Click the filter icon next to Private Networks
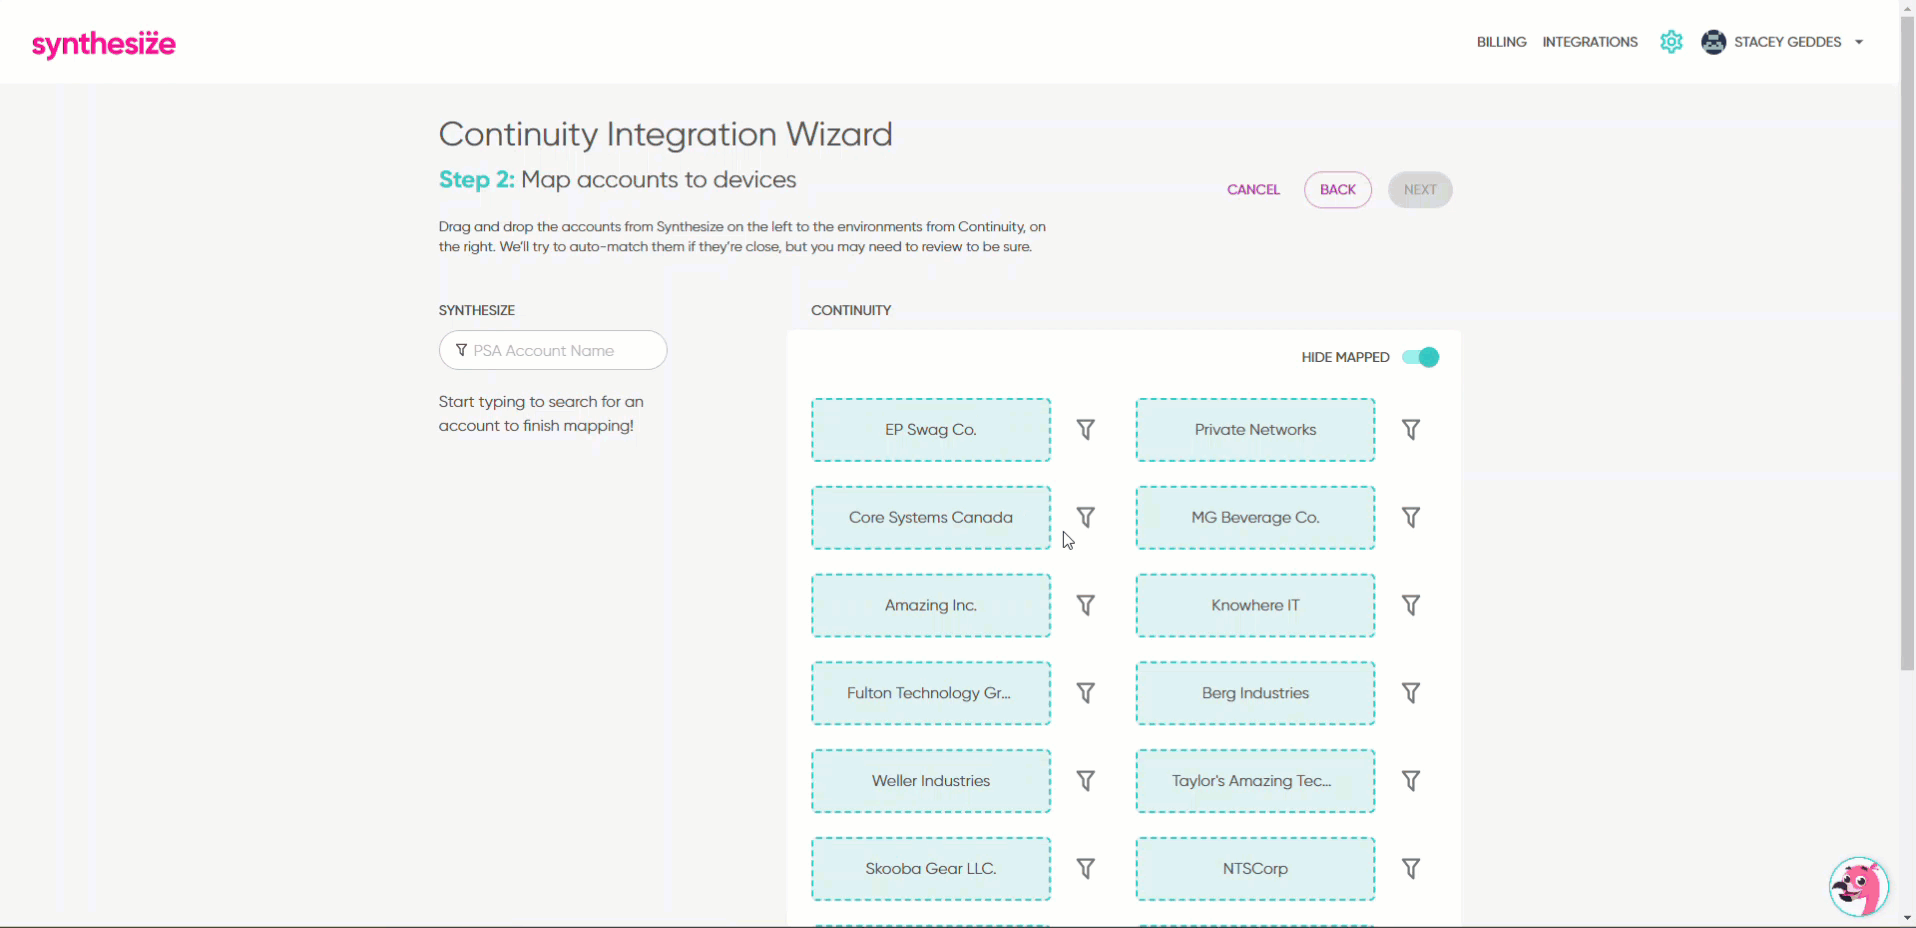Image resolution: width=1916 pixels, height=928 pixels. [1410, 430]
